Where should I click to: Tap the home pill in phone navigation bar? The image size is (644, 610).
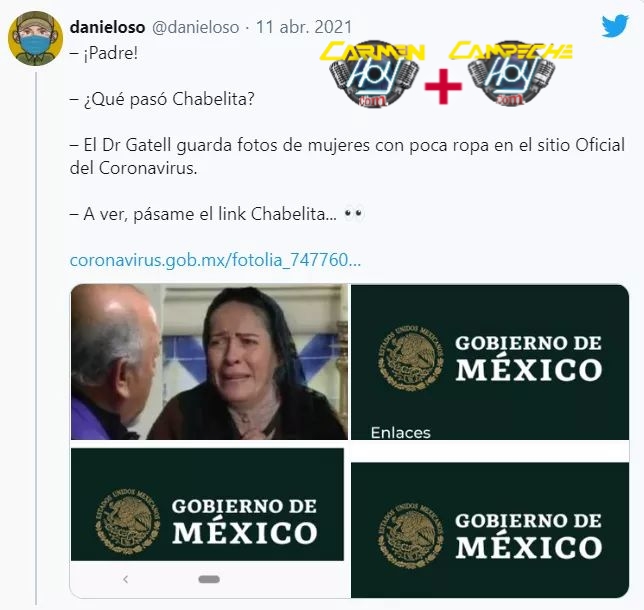(x=209, y=579)
